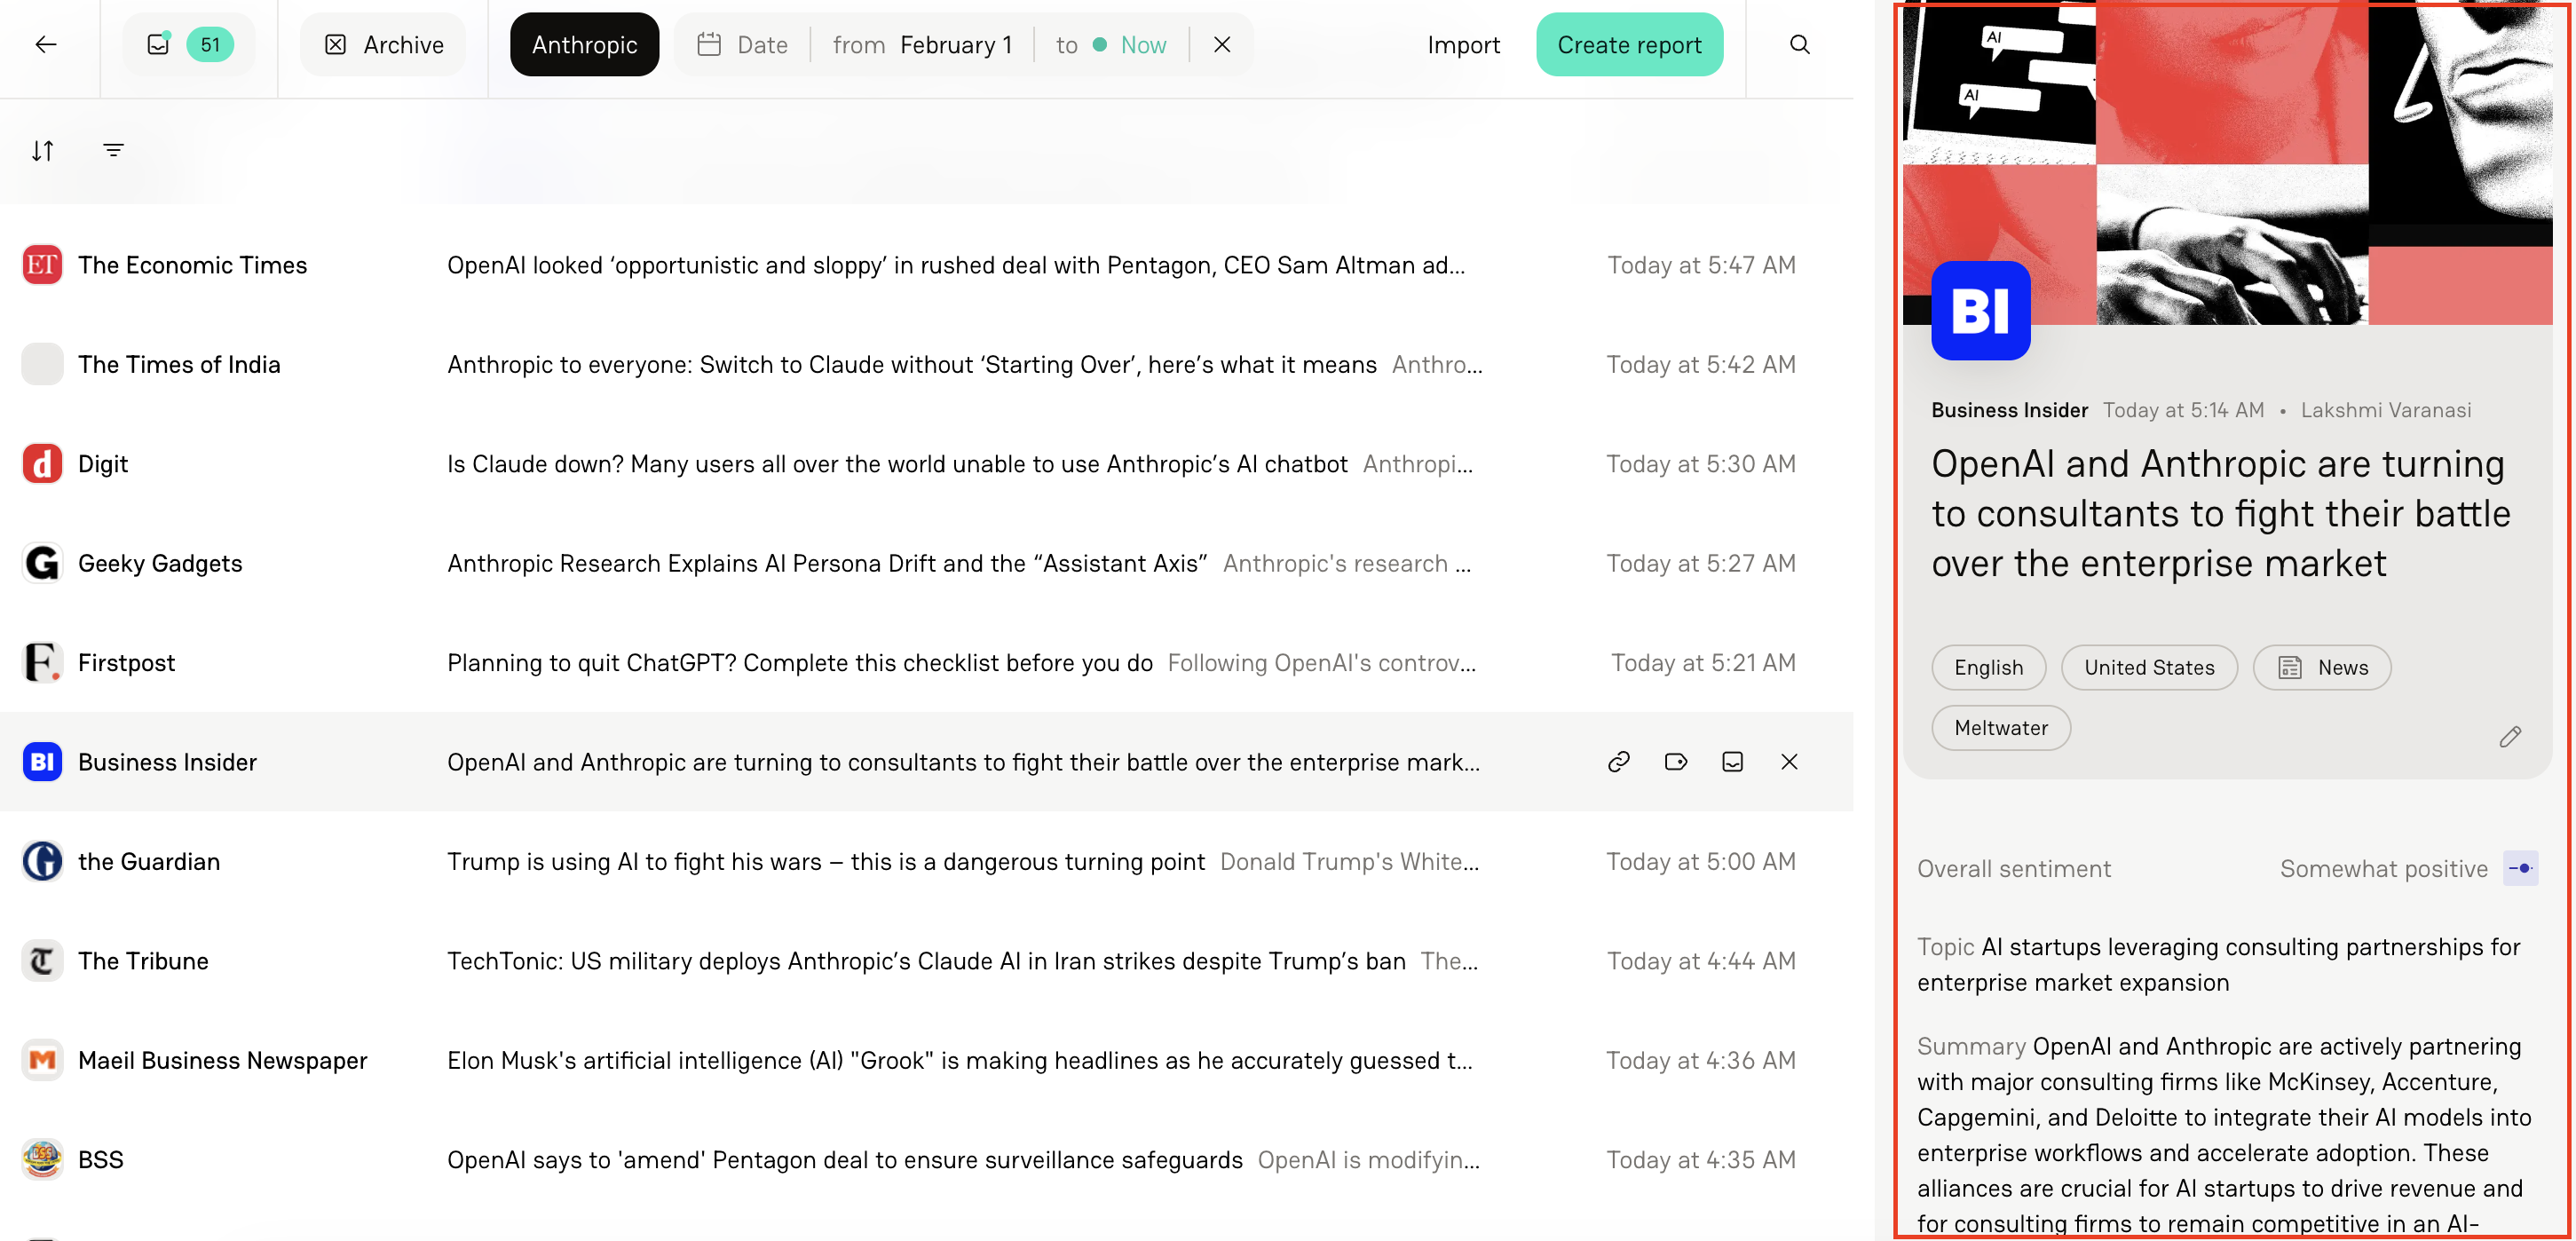Open the tag icon on the Business Insider row

pos(1676,761)
